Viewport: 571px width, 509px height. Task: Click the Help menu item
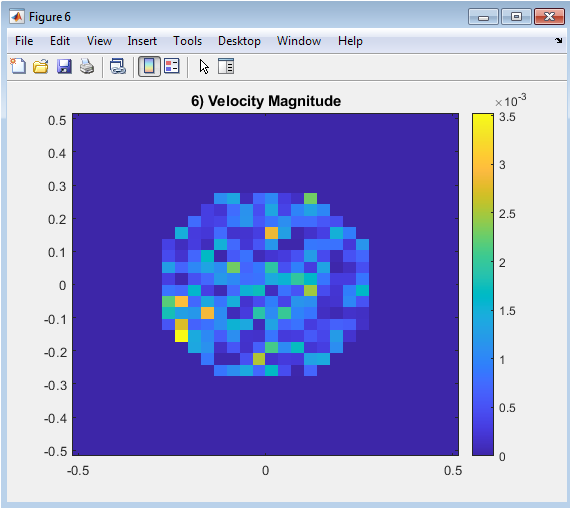350,41
